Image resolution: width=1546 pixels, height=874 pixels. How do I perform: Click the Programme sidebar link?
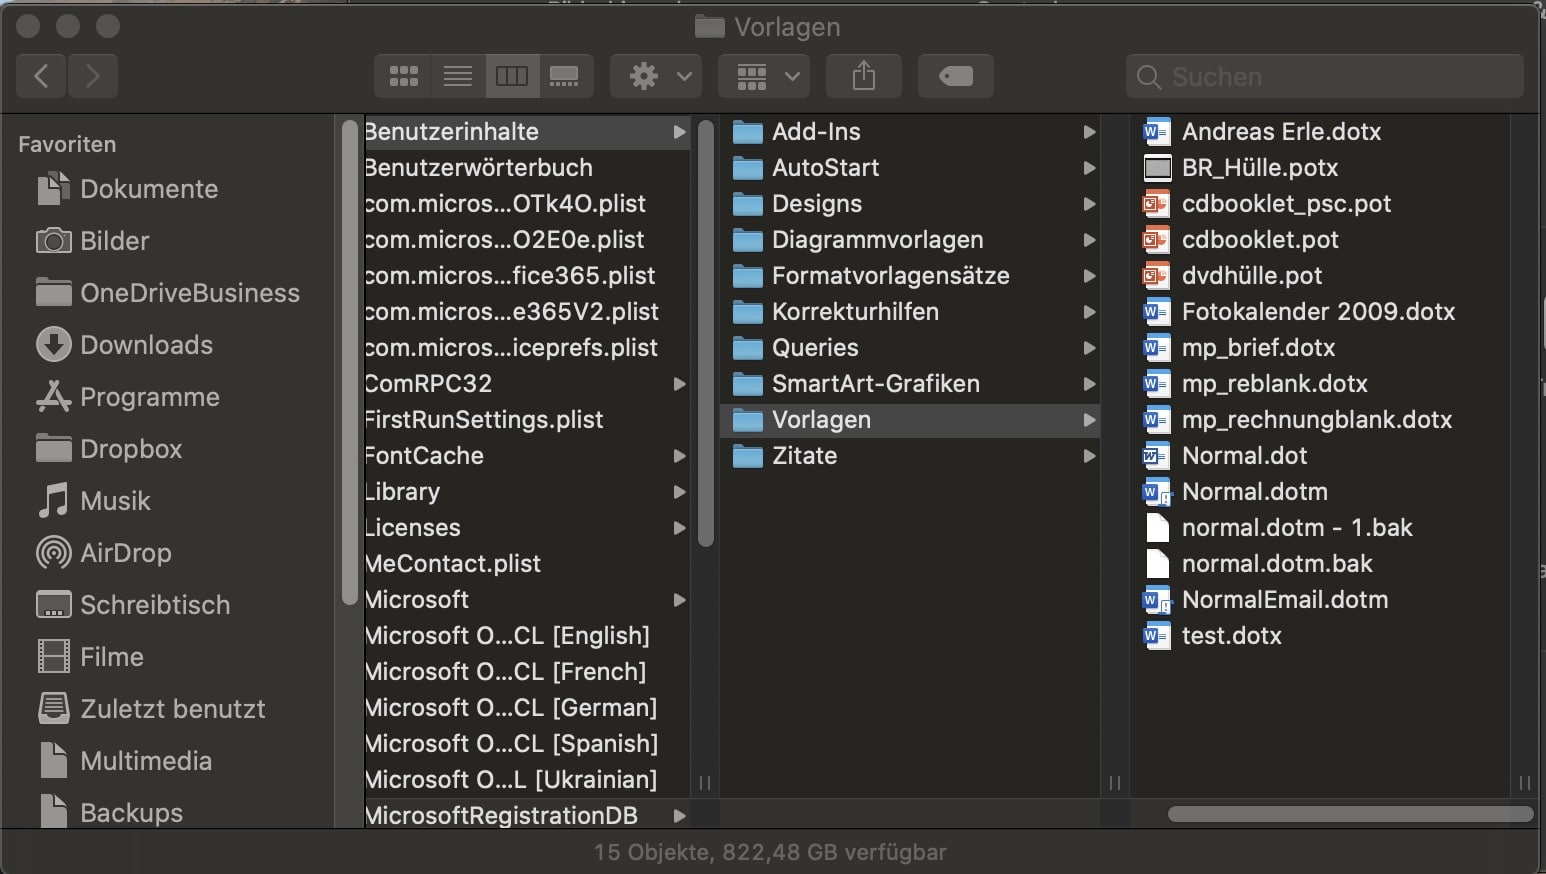149,397
